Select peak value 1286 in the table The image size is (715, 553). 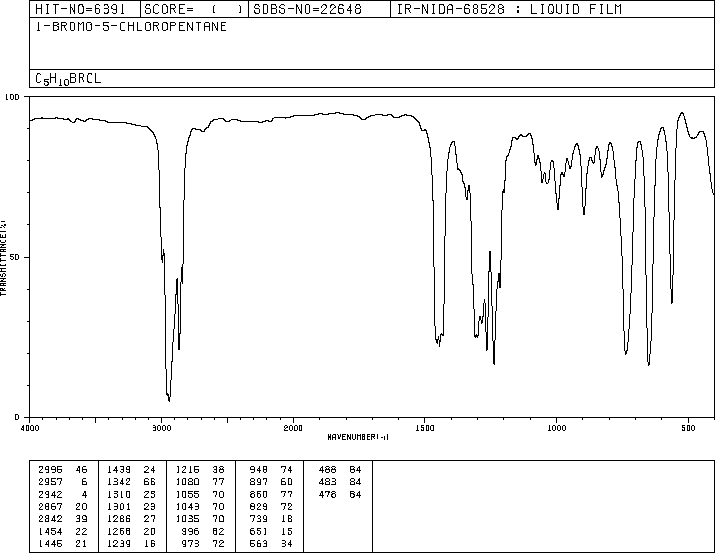(x=119, y=519)
